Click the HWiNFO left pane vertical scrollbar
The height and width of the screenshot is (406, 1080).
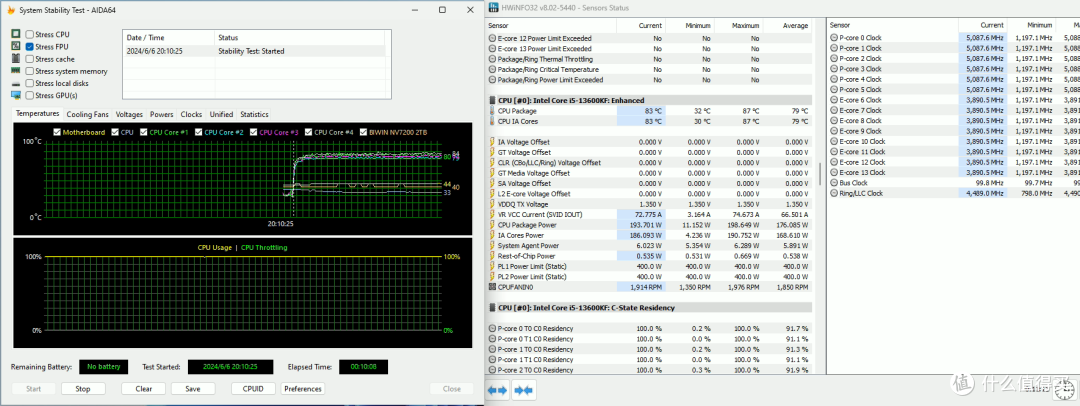[x=819, y=173]
